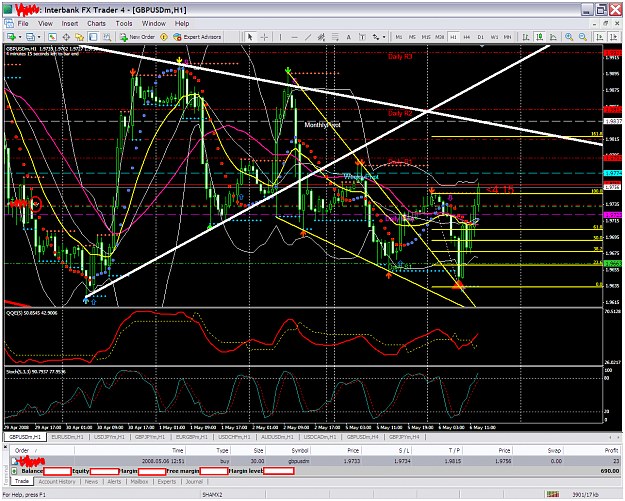This screenshot has height=501, width=625.
Task: Open the Insert menu
Action: 70,24
